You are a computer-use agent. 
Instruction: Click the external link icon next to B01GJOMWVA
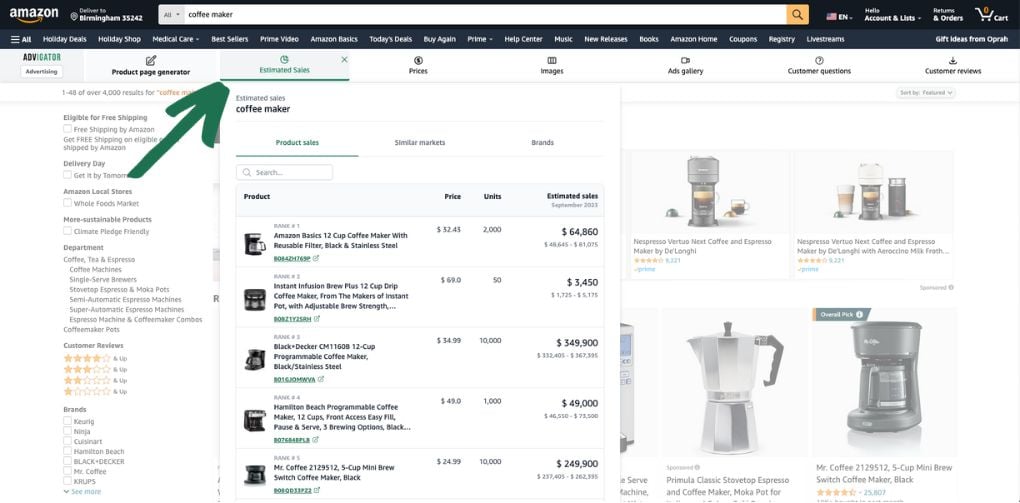(x=321, y=379)
